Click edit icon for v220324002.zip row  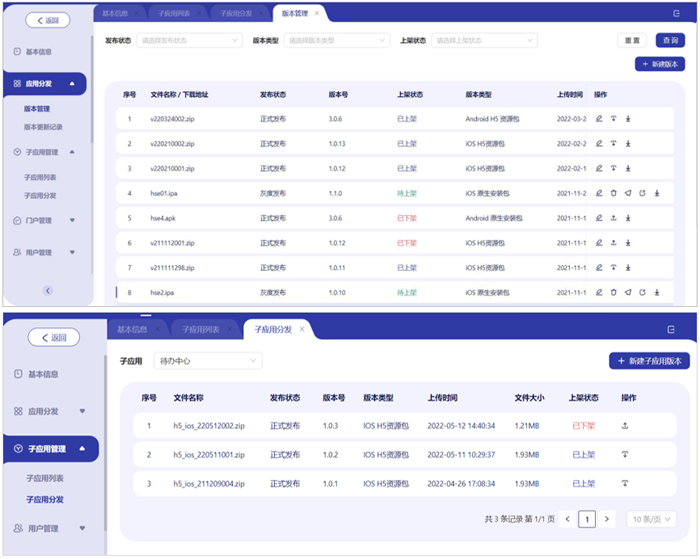tap(599, 119)
